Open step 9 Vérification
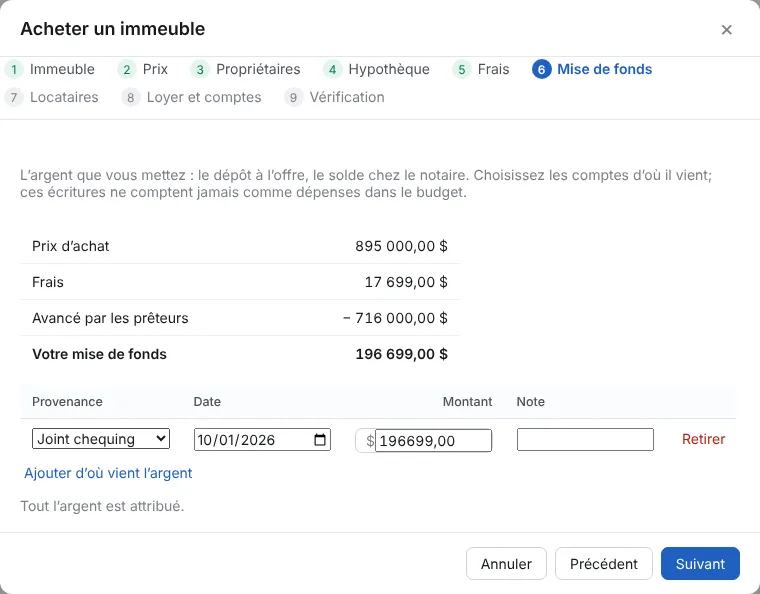The image size is (760, 594). pyautogui.click(x=334, y=97)
